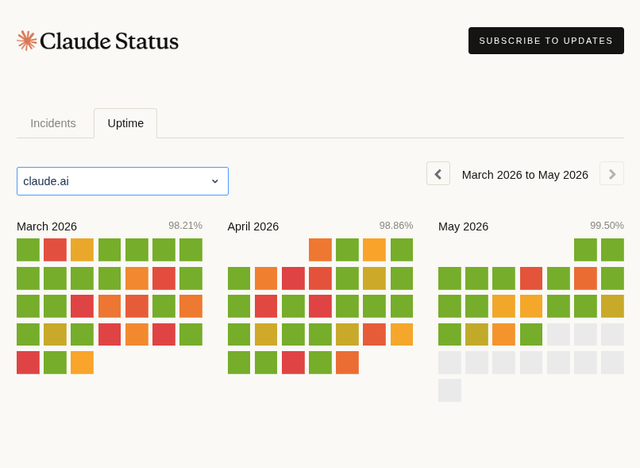Click the Claude starburst logo icon
The height and width of the screenshot is (468, 640).
[27, 41]
